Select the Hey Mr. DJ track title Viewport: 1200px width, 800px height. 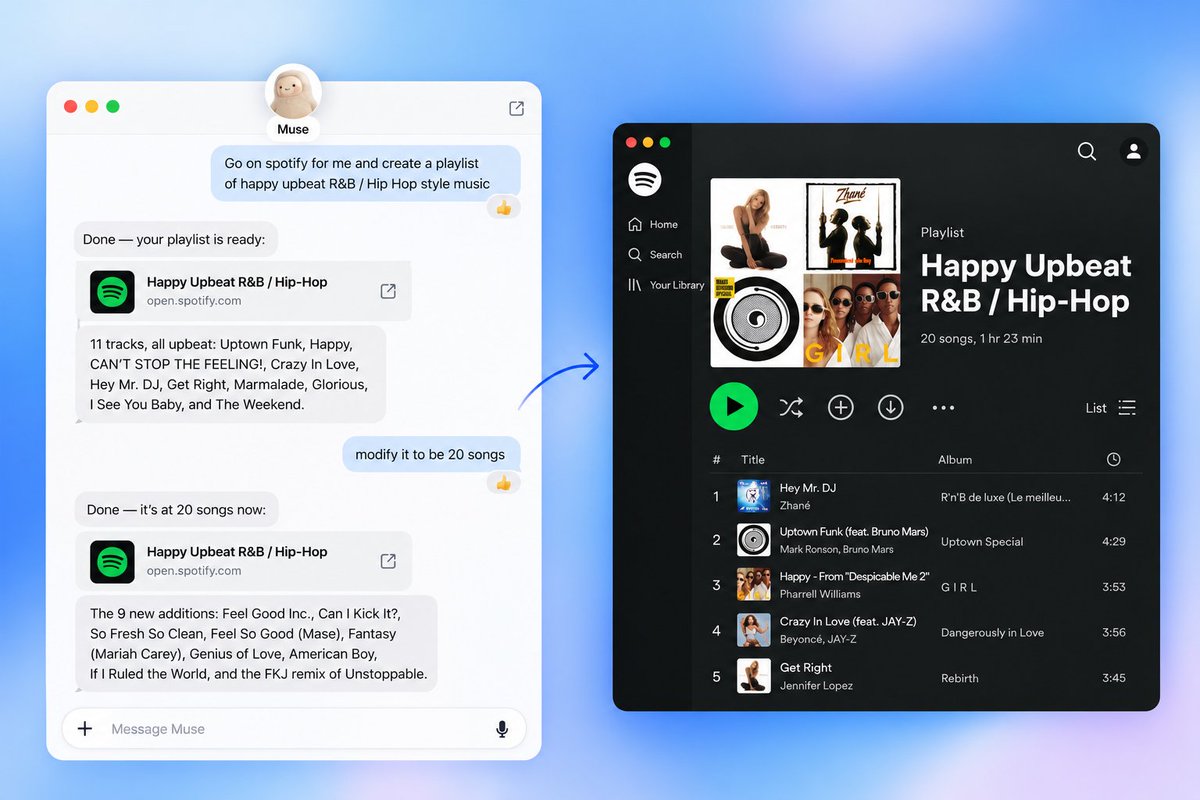pyautogui.click(x=808, y=488)
